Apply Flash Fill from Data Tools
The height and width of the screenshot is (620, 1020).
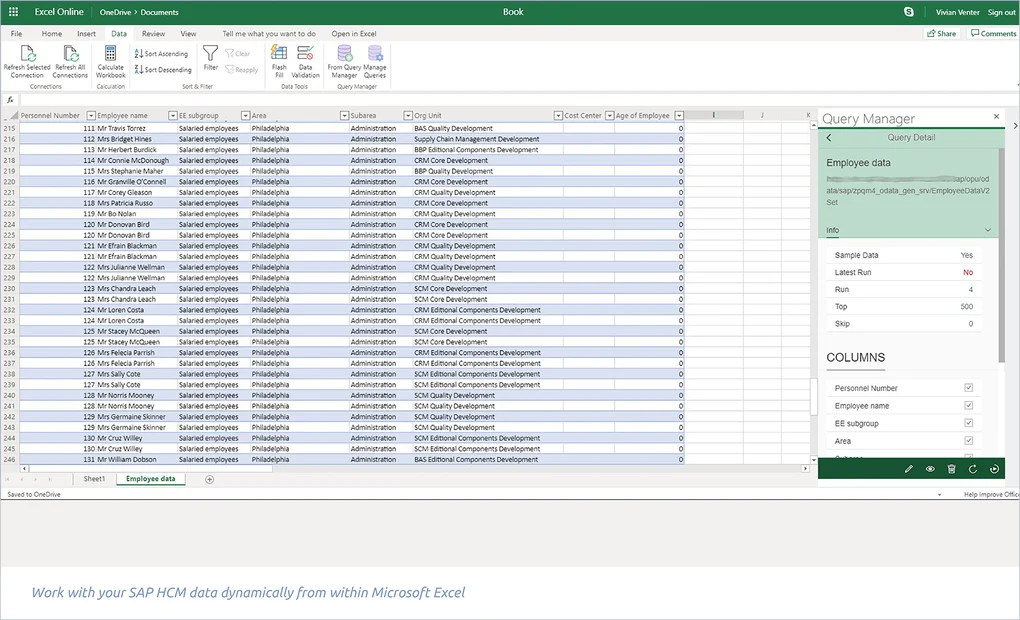(279, 55)
